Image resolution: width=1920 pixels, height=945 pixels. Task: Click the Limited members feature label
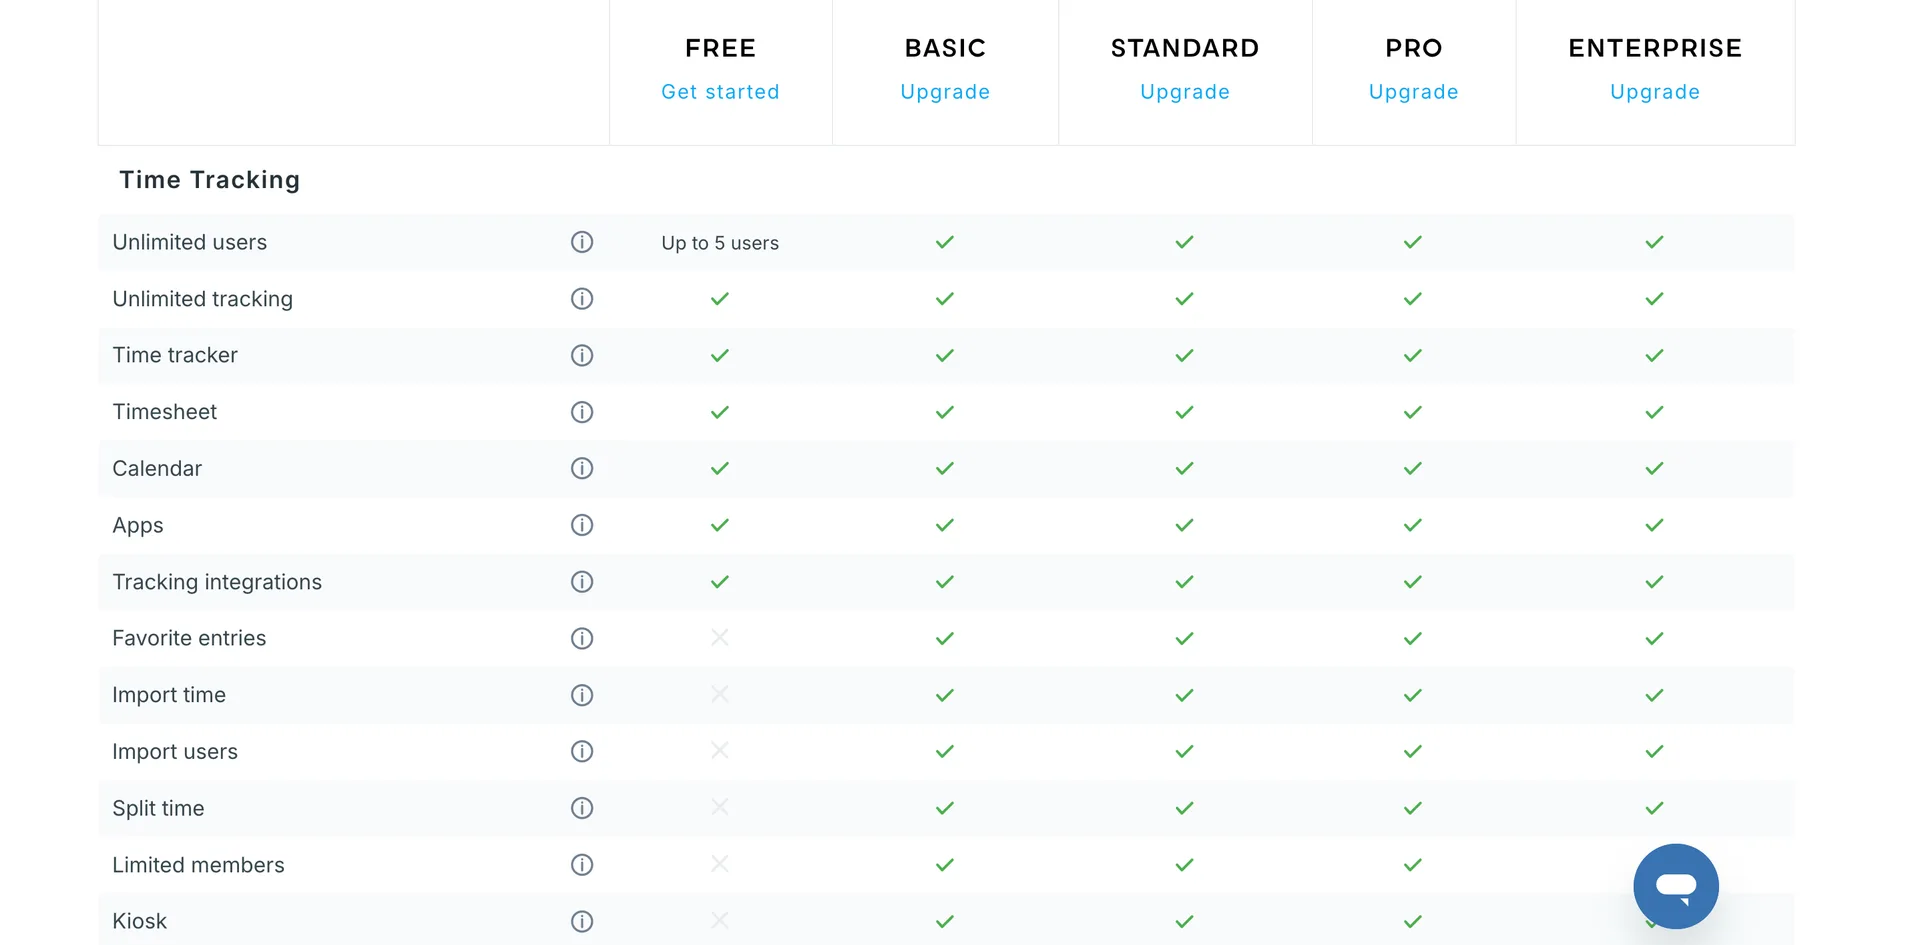[x=198, y=865]
